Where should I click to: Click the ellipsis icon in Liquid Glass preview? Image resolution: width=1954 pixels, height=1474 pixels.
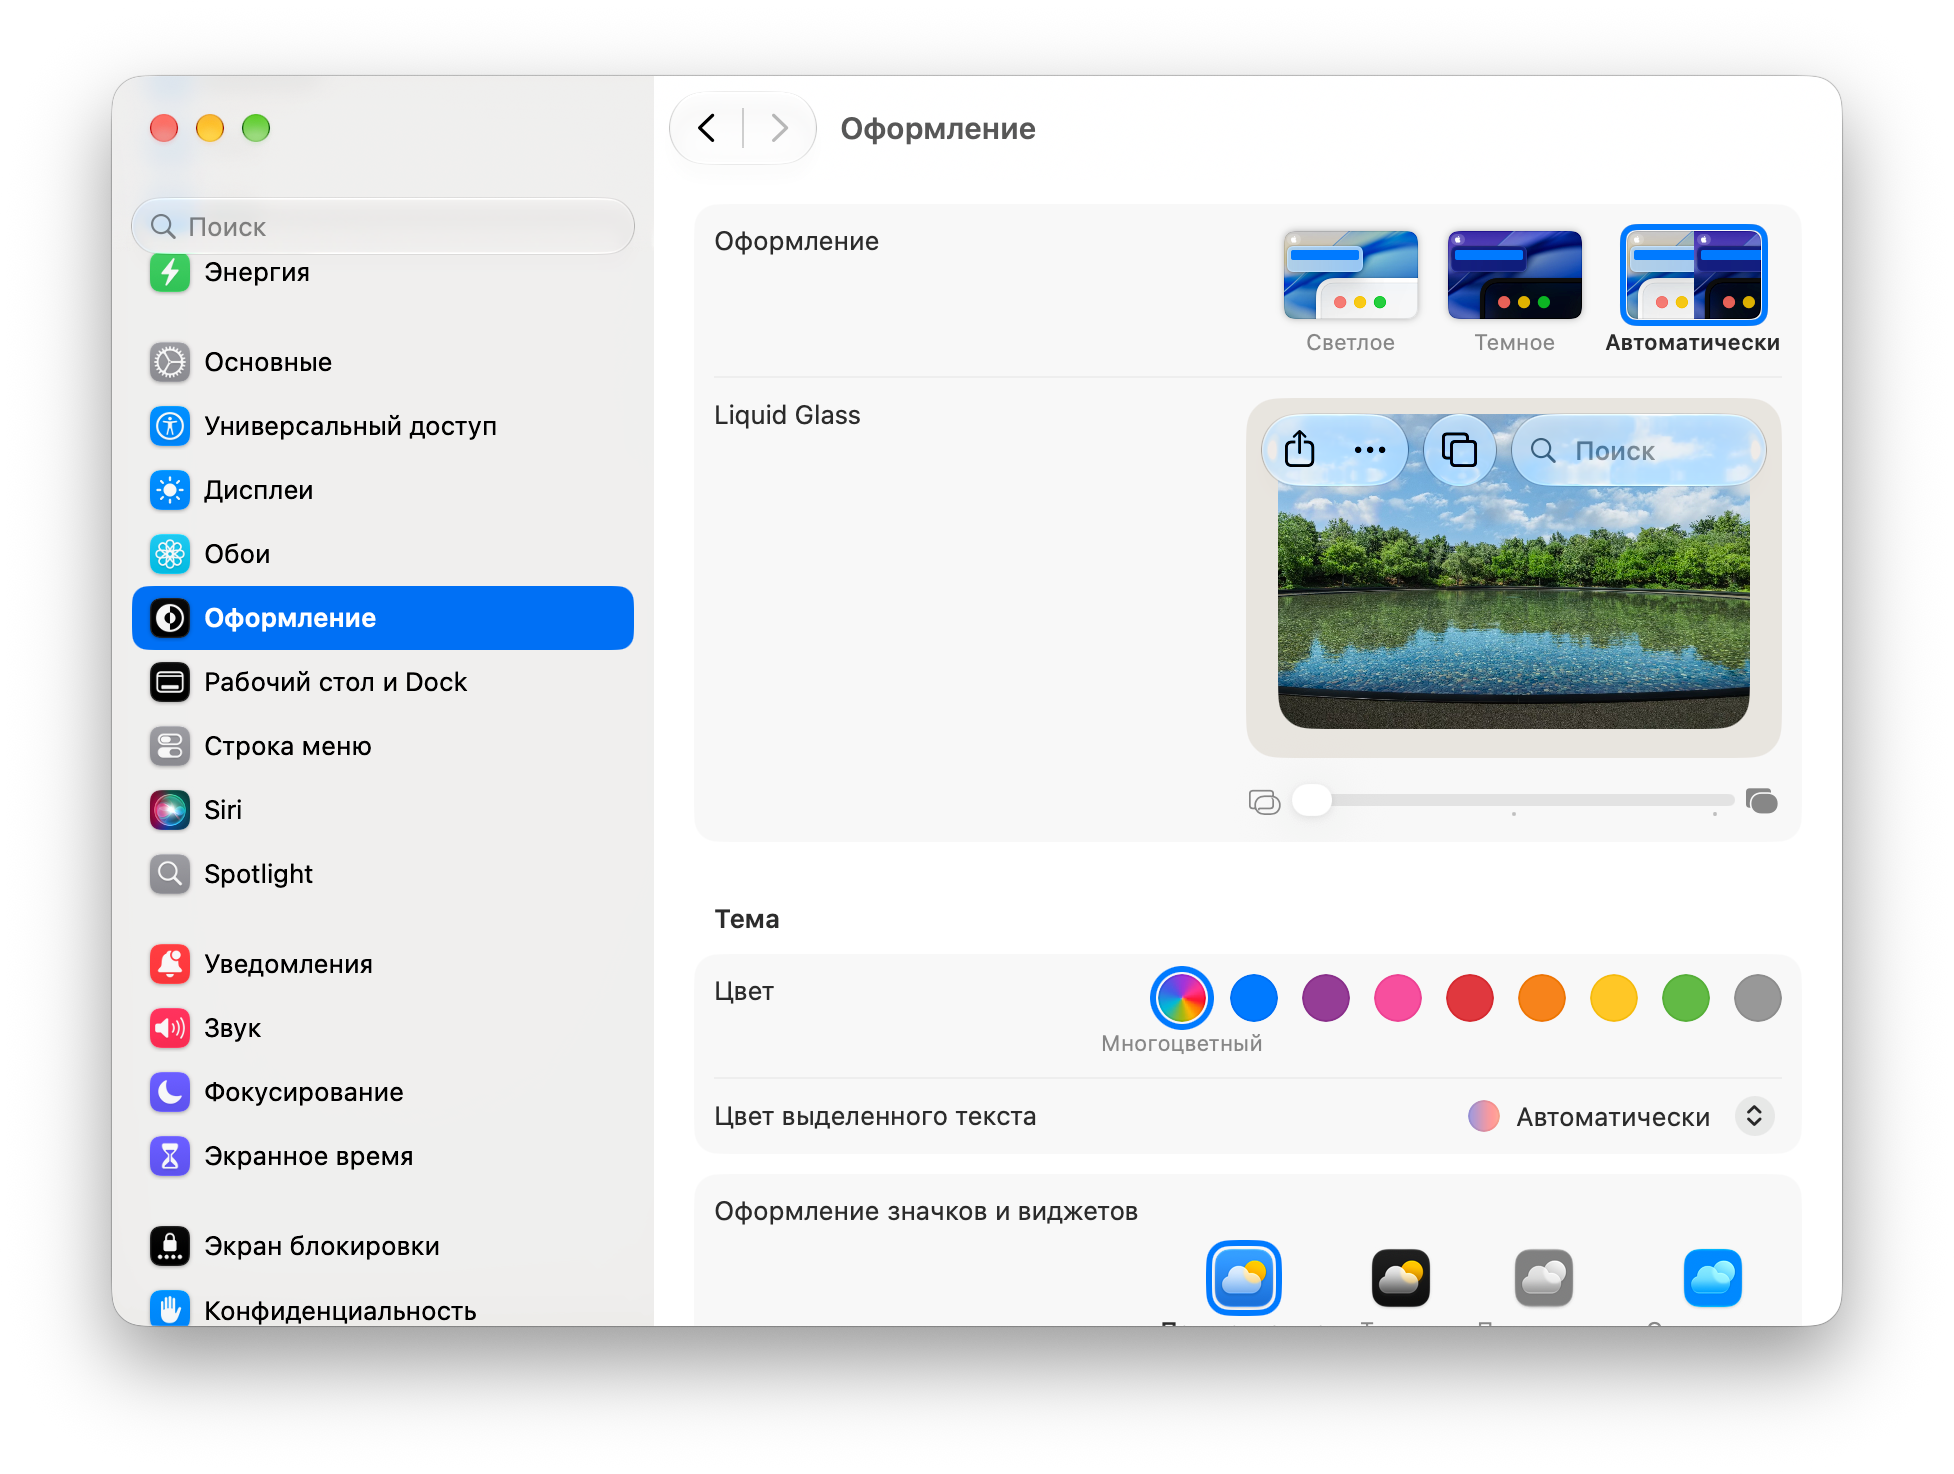tap(1369, 450)
